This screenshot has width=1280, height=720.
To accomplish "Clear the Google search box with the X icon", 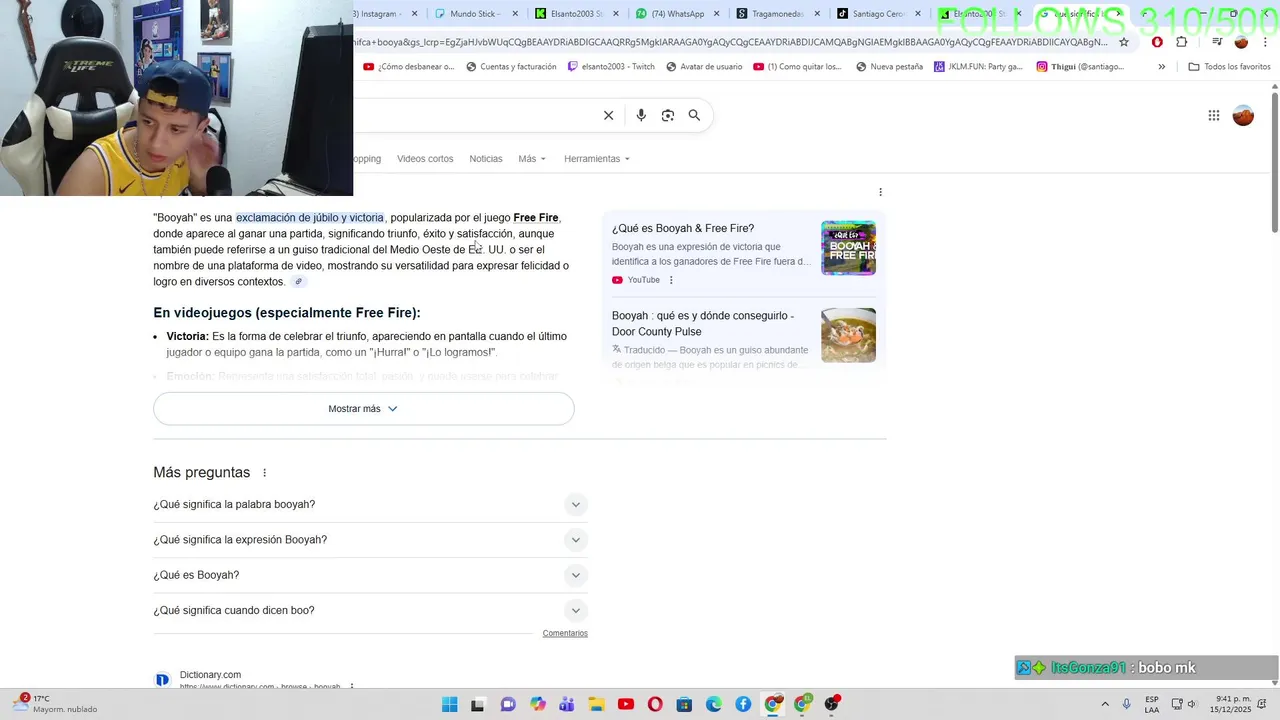I will (x=608, y=115).
